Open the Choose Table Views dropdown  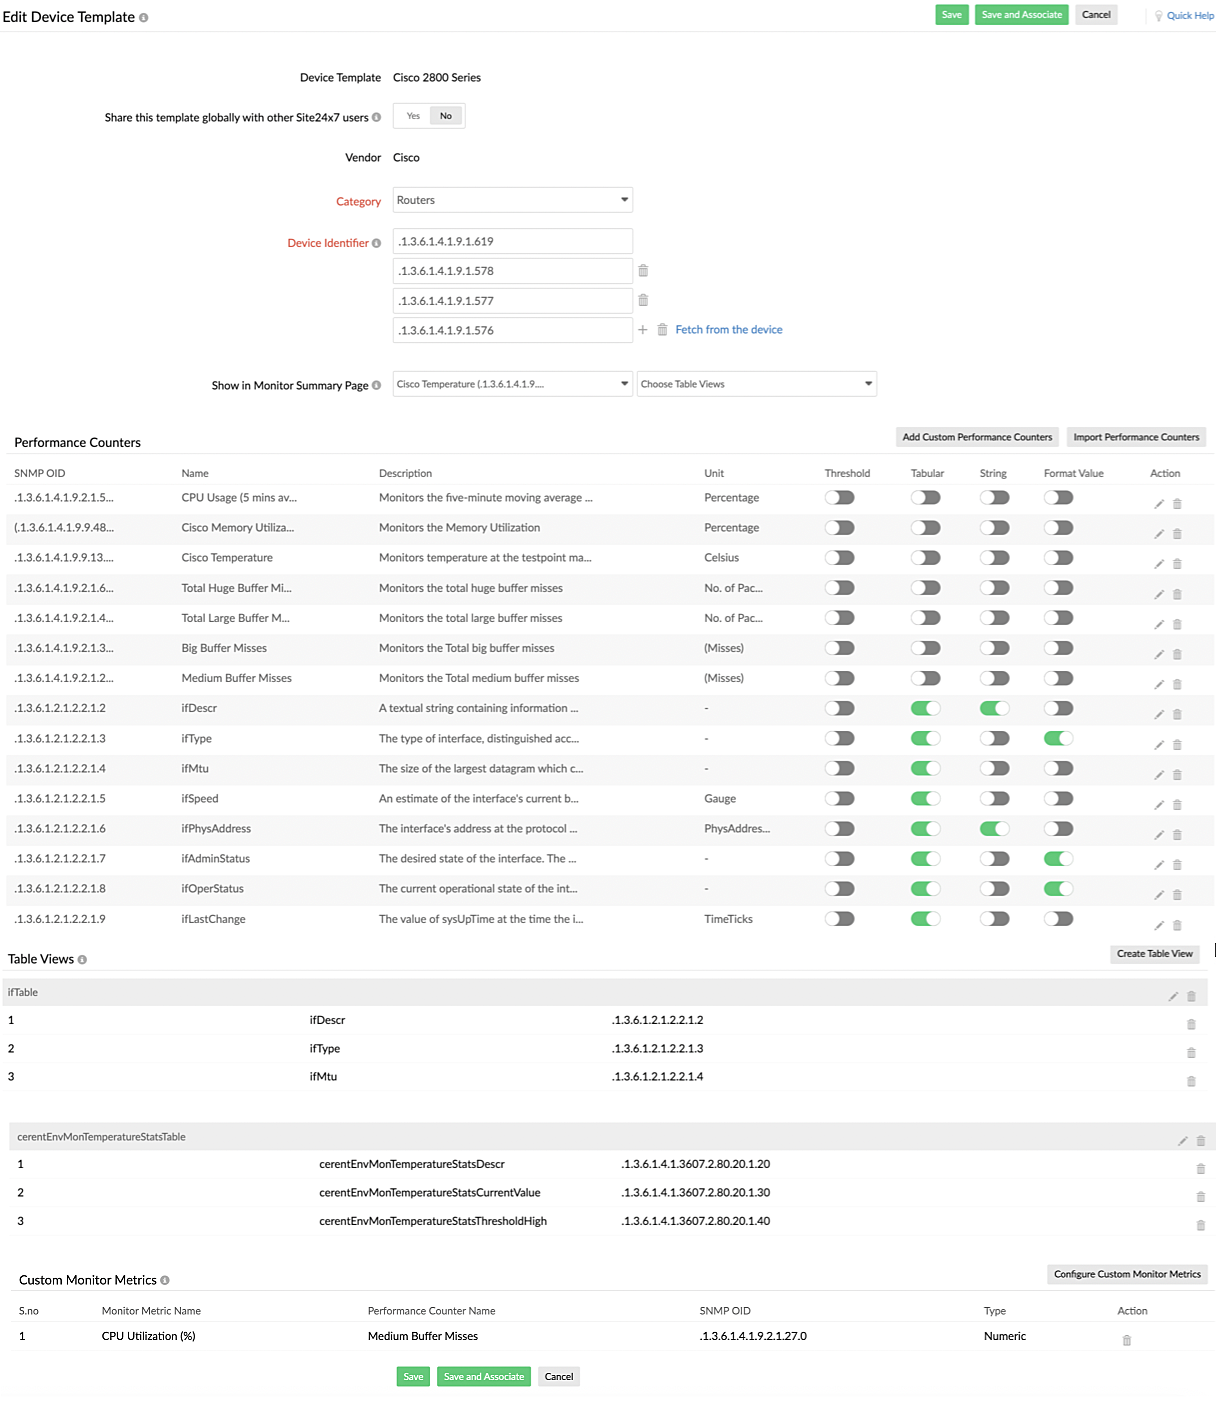(756, 384)
